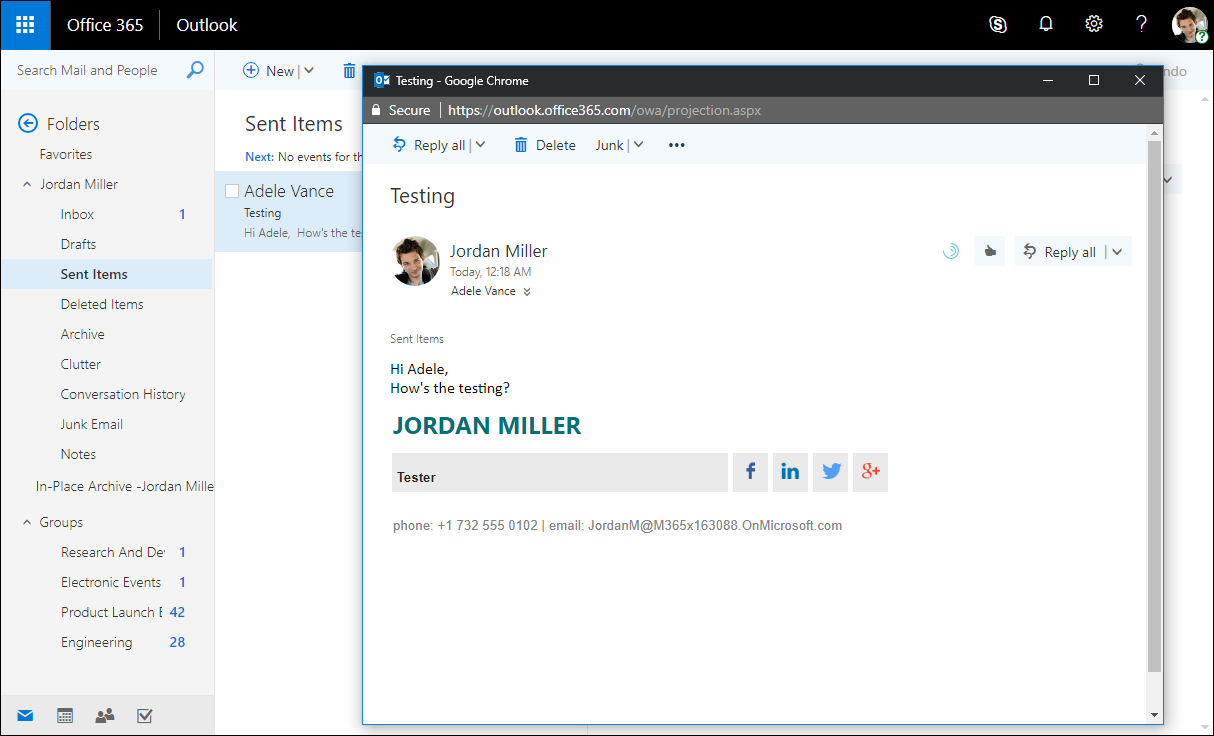Click the Outlook title link
This screenshot has height=736, width=1214.
coord(207,25)
